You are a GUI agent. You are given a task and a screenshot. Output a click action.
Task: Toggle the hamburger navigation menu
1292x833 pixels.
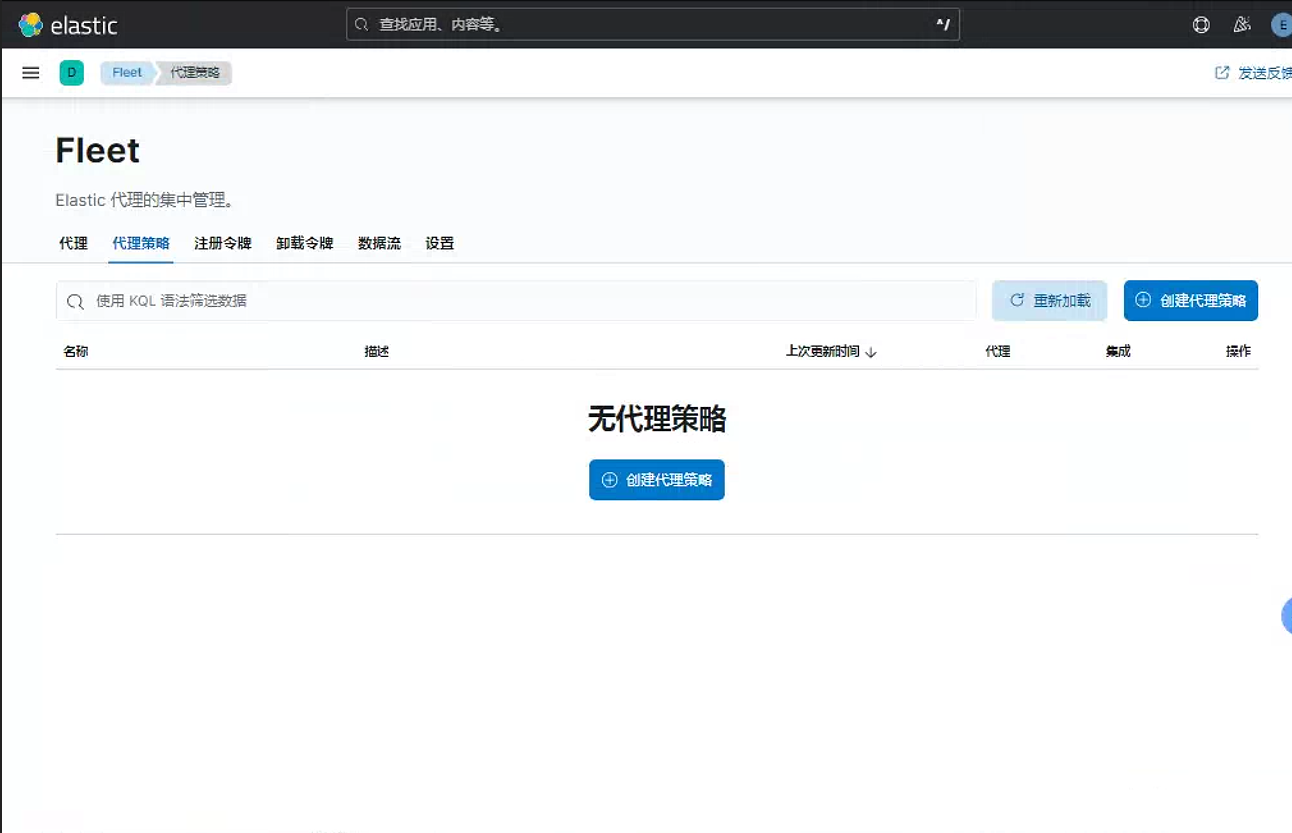[x=31, y=73]
